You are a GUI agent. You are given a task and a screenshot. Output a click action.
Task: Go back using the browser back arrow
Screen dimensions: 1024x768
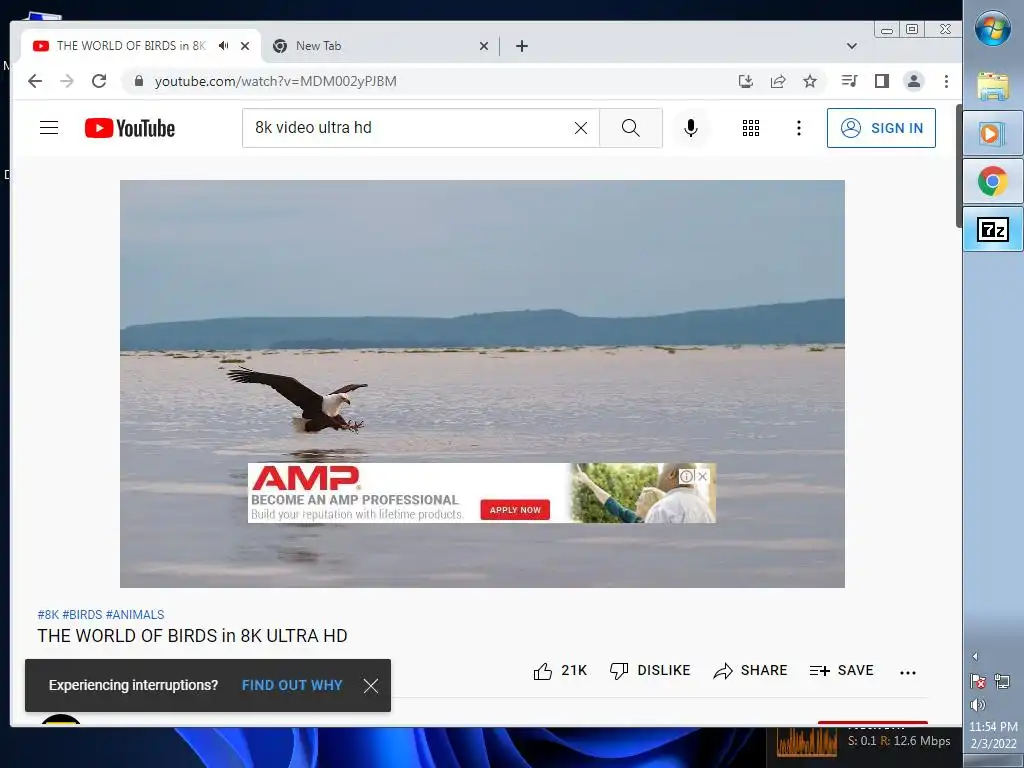(x=35, y=81)
